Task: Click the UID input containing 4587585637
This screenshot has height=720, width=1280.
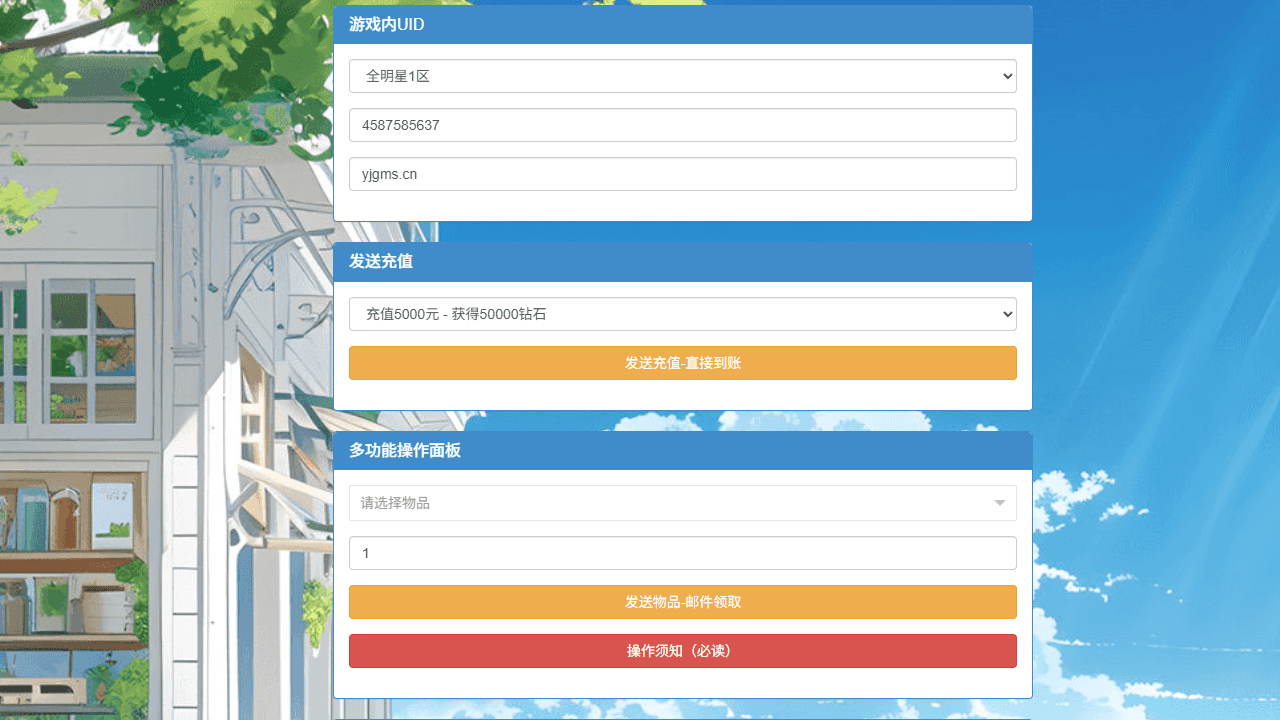Action: (x=683, y=125)
